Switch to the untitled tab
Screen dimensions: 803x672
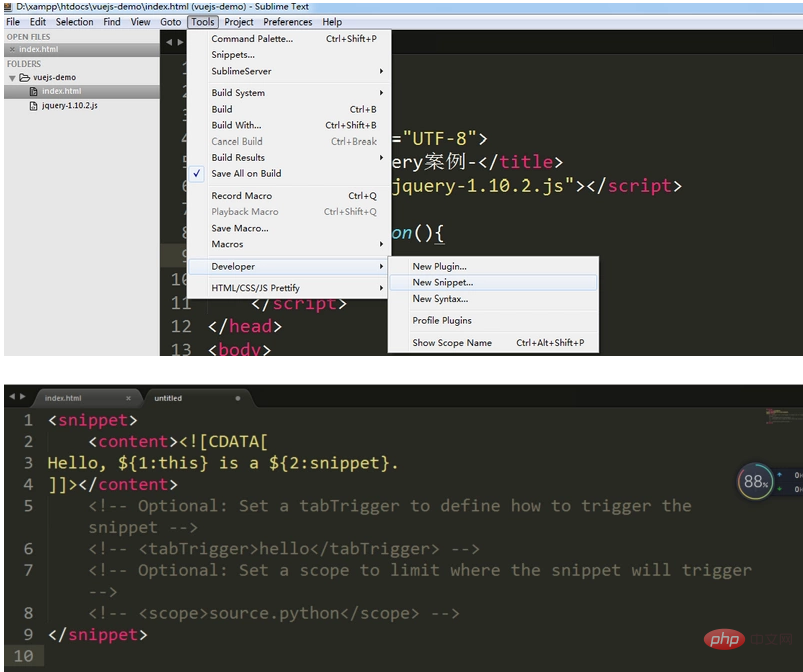click(x=197, y=398)
